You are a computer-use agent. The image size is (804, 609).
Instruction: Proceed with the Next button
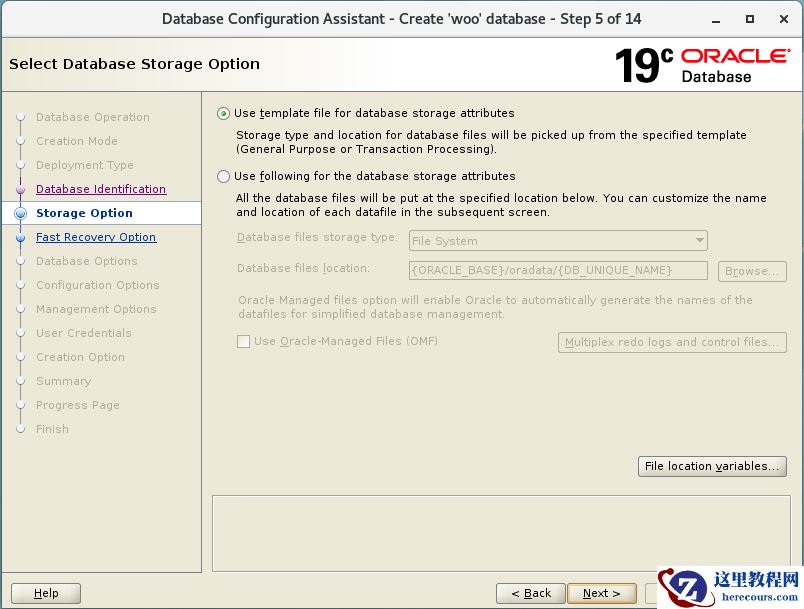[602, 594]
